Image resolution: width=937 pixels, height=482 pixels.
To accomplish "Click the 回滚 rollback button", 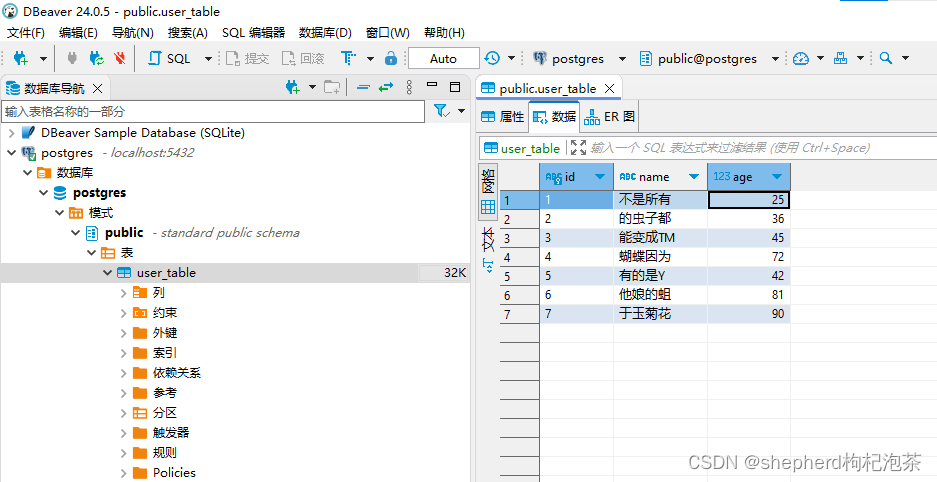I will (303, 58).
